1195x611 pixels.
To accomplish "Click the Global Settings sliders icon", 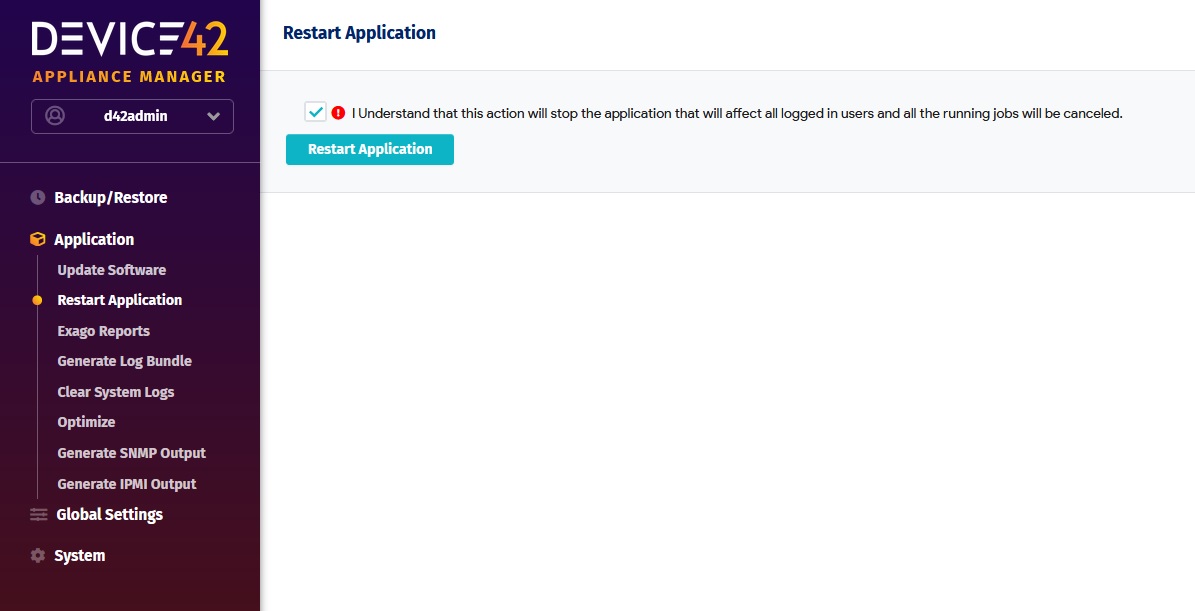I will pyautogui.click(x=39, y=515).
